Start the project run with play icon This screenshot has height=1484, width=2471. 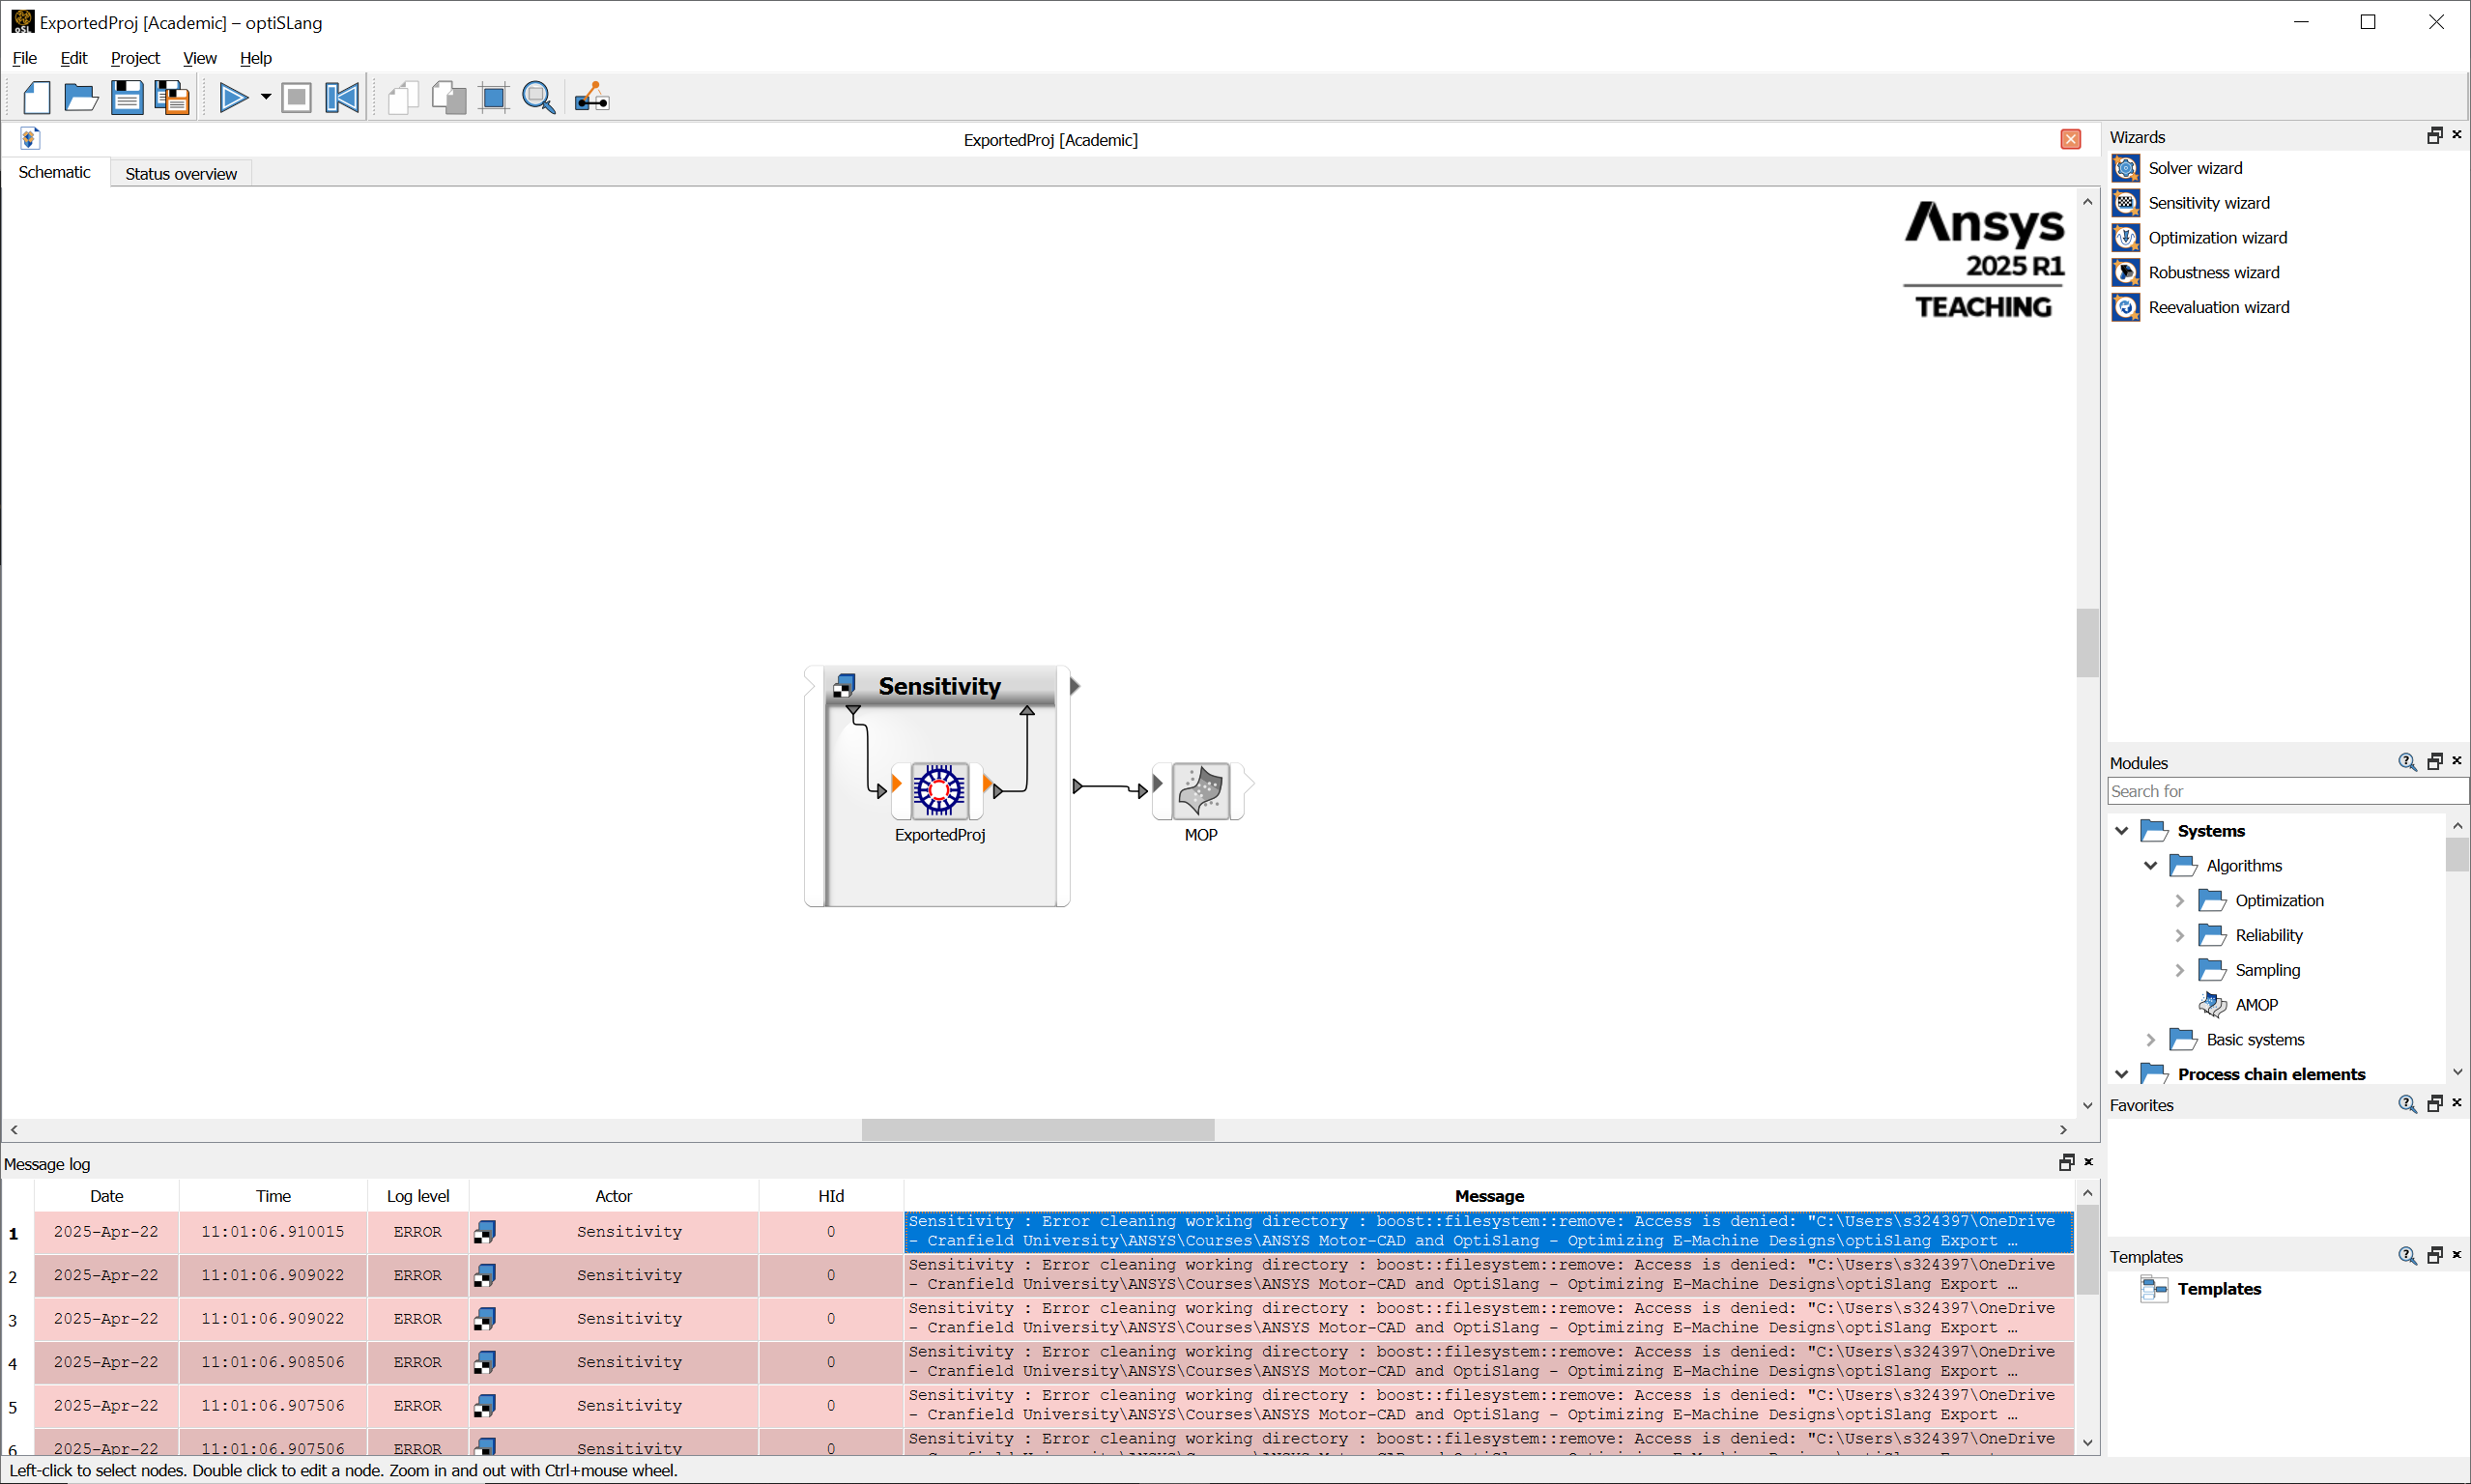234,97
